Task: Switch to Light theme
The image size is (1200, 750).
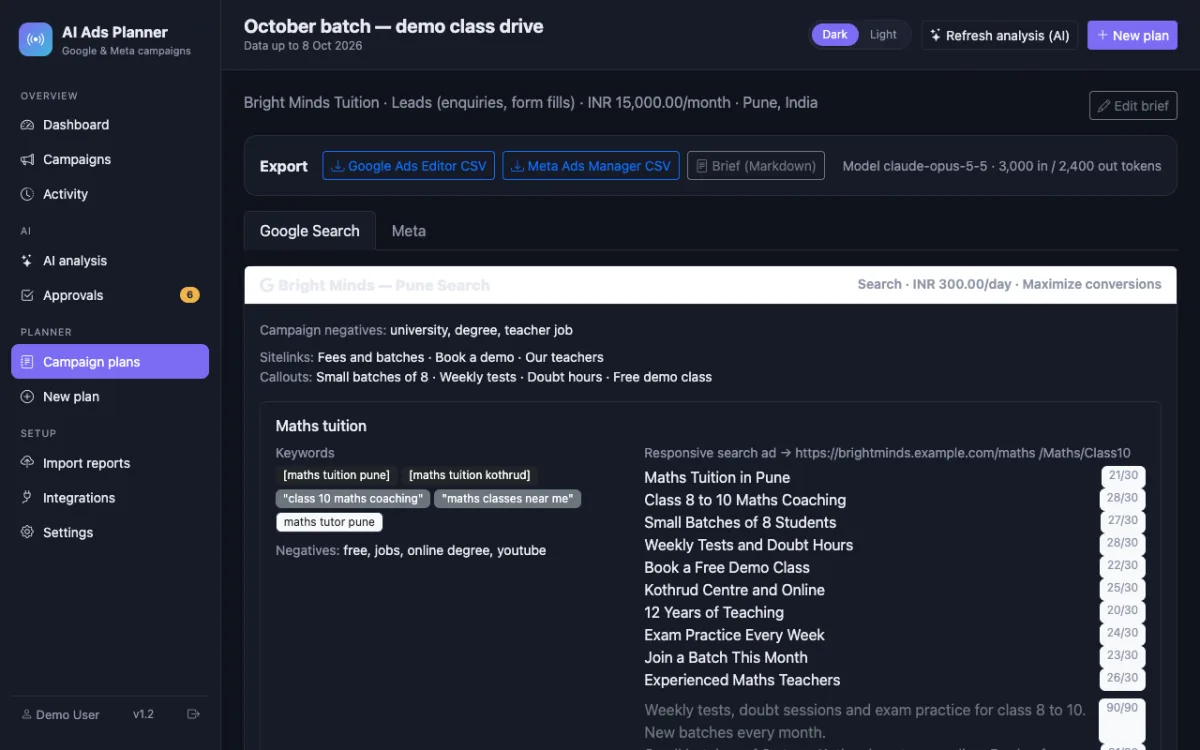Action: pyautogui.click(x=883, y=35)
